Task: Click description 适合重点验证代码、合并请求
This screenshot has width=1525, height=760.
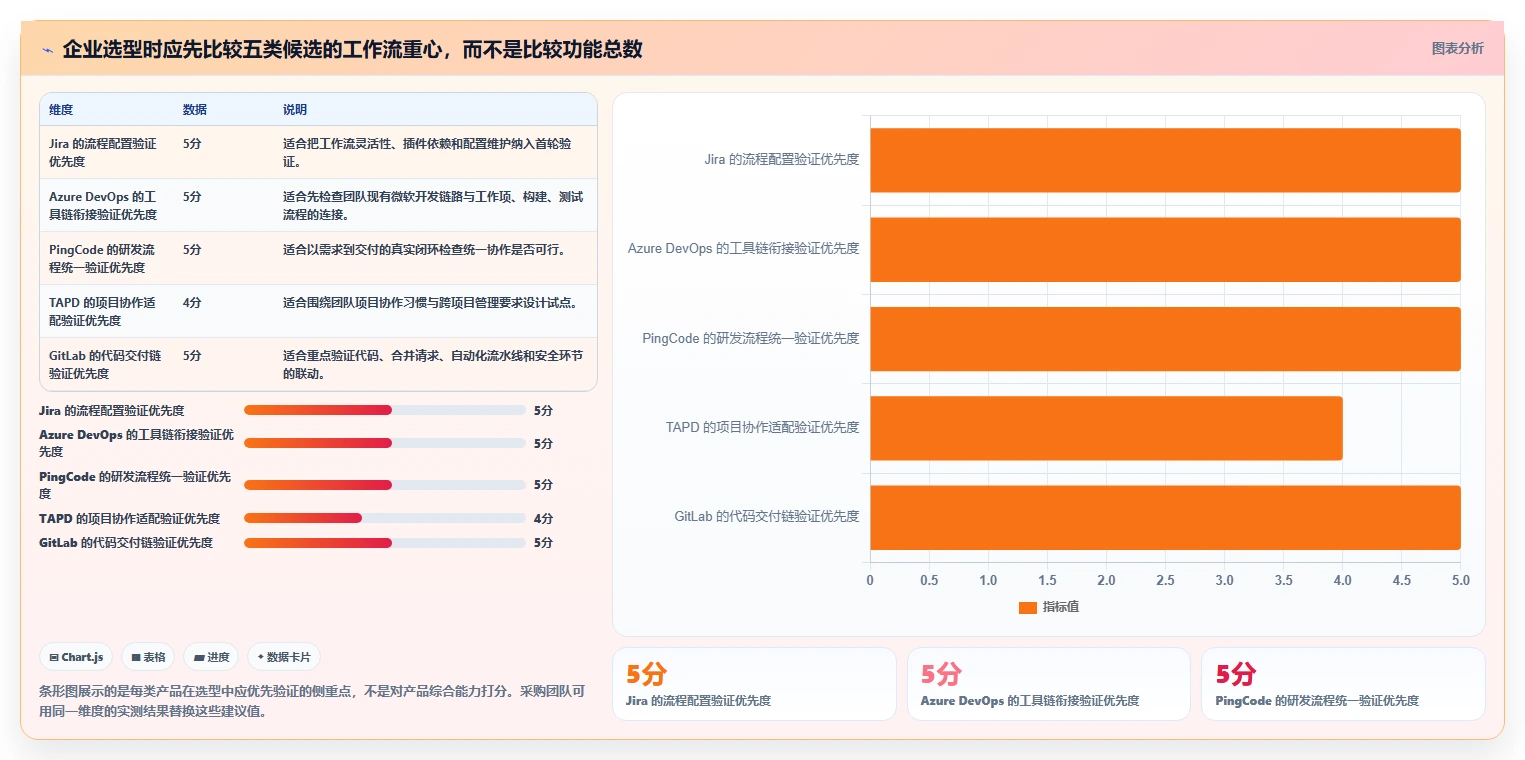Action: tap(433, 364)
